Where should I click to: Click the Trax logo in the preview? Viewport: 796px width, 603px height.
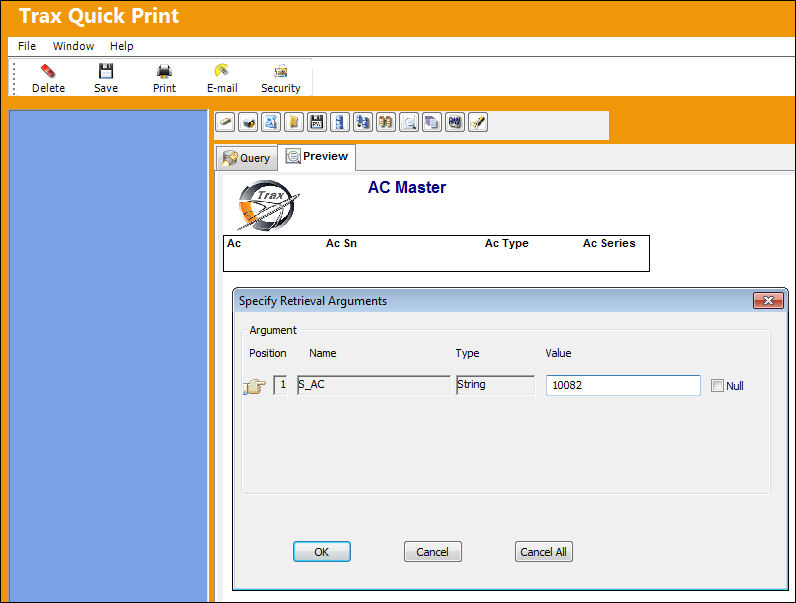(268, 206)
